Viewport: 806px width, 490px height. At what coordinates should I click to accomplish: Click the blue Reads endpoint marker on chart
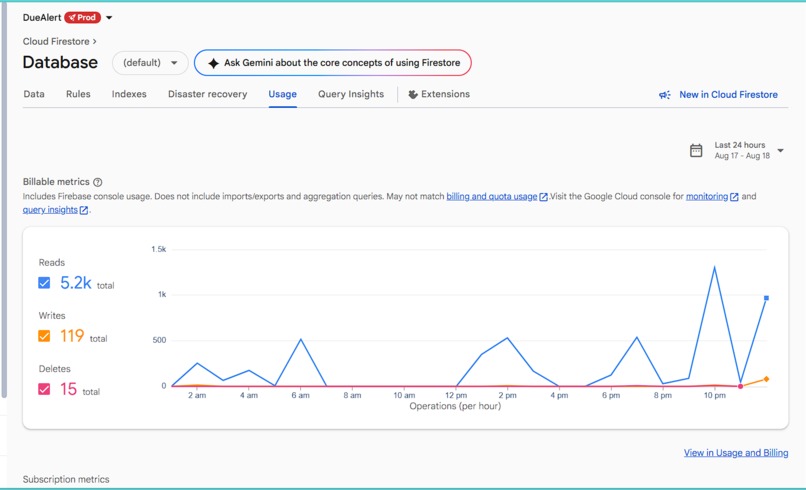[x=766, y=298]
